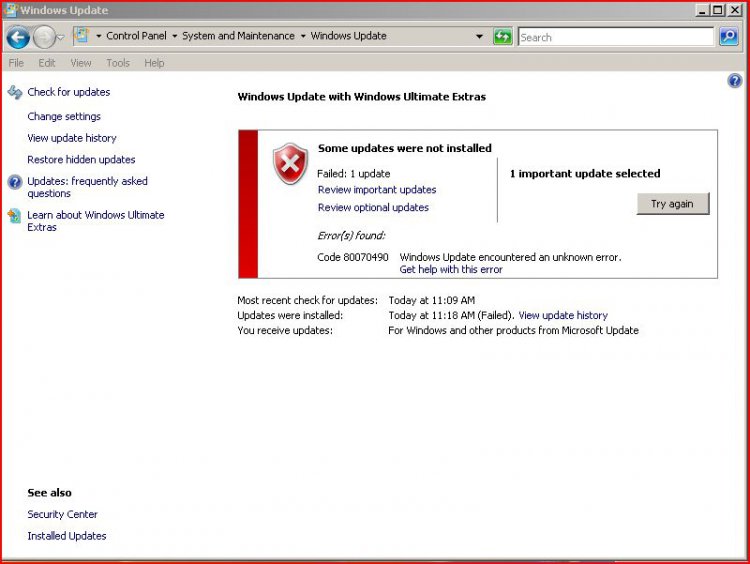Click the red error shield icon
Image resolution: width=750 pixels, height=564 pixels.
pos(290,164)
